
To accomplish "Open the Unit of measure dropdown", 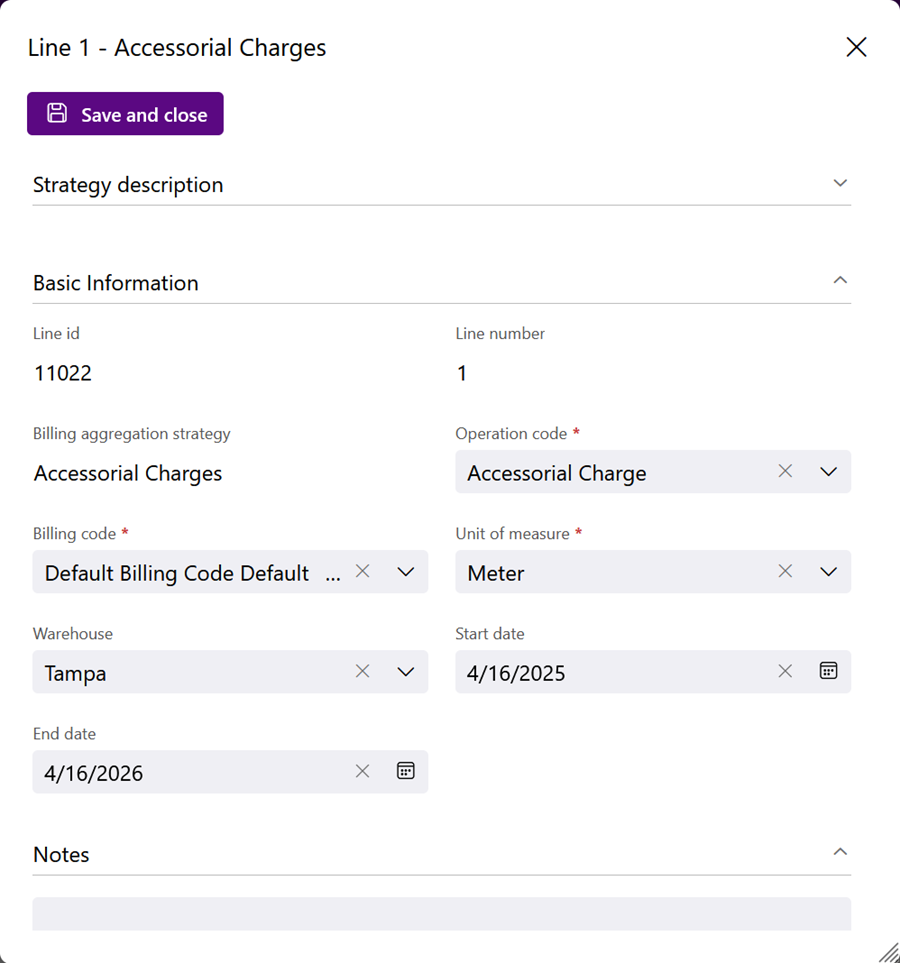I will pos(828,572).
